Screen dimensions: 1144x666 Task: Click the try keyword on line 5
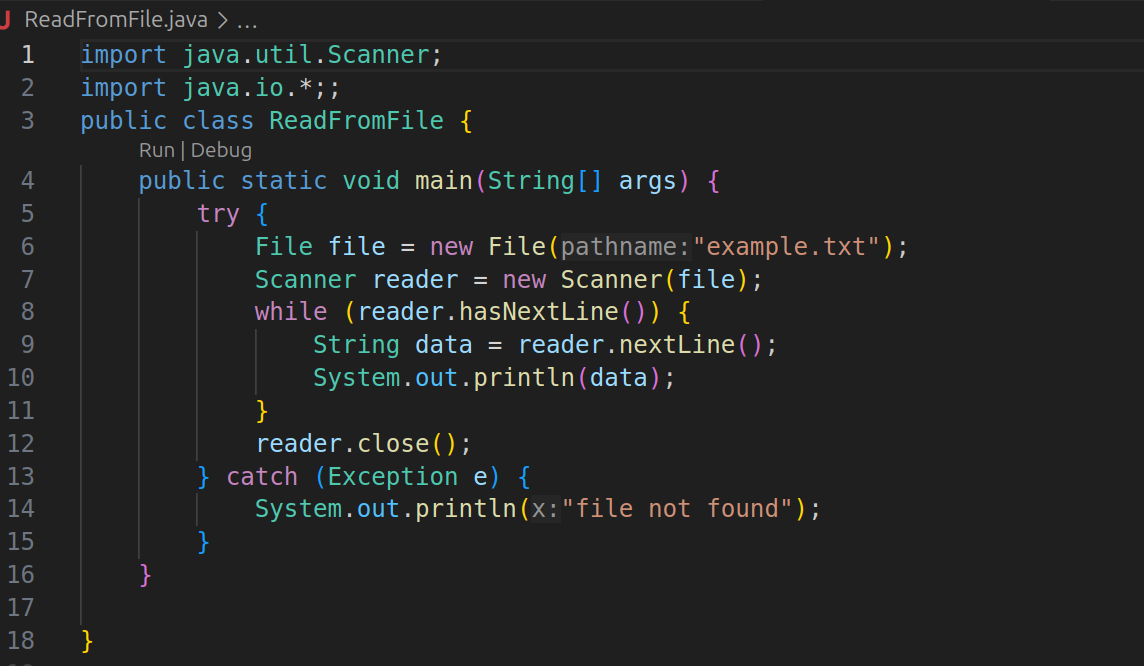point(218,213)
